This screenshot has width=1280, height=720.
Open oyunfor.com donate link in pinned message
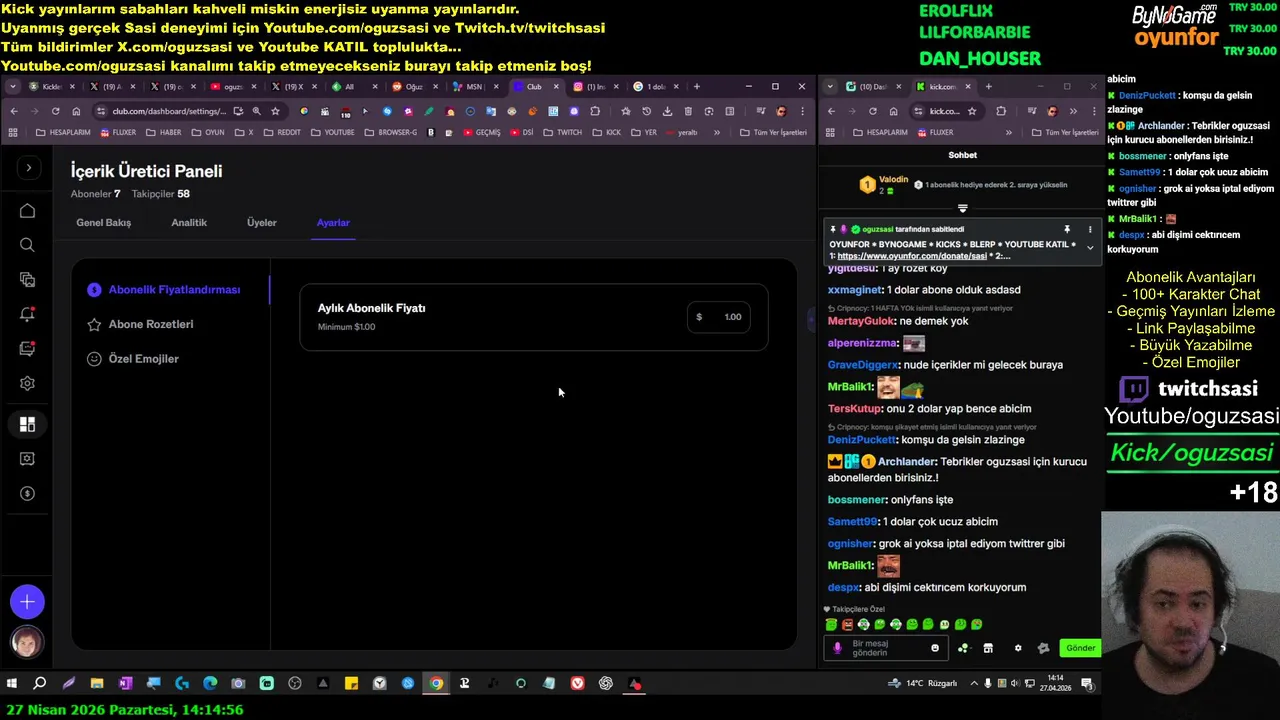point(912,256)
